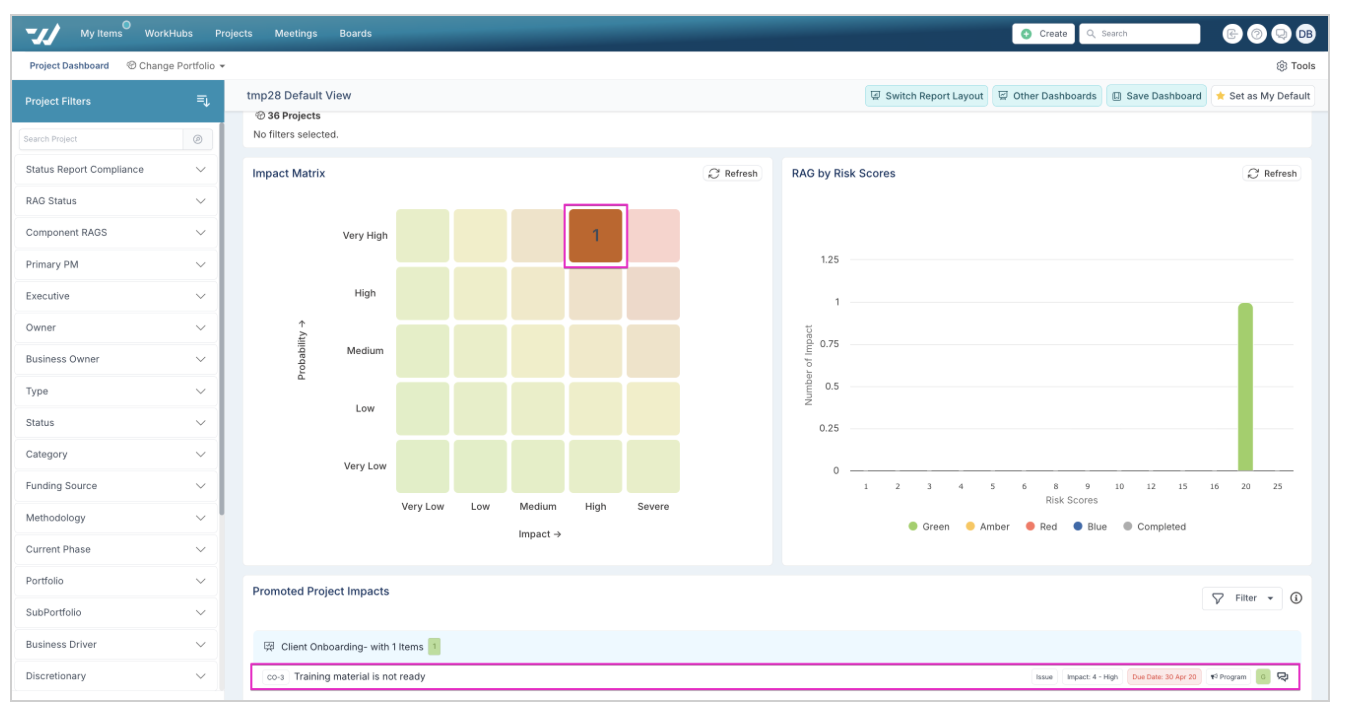Toggle Green series in chart legend
Screen dimensions: 1350x712
click(929, 527)
